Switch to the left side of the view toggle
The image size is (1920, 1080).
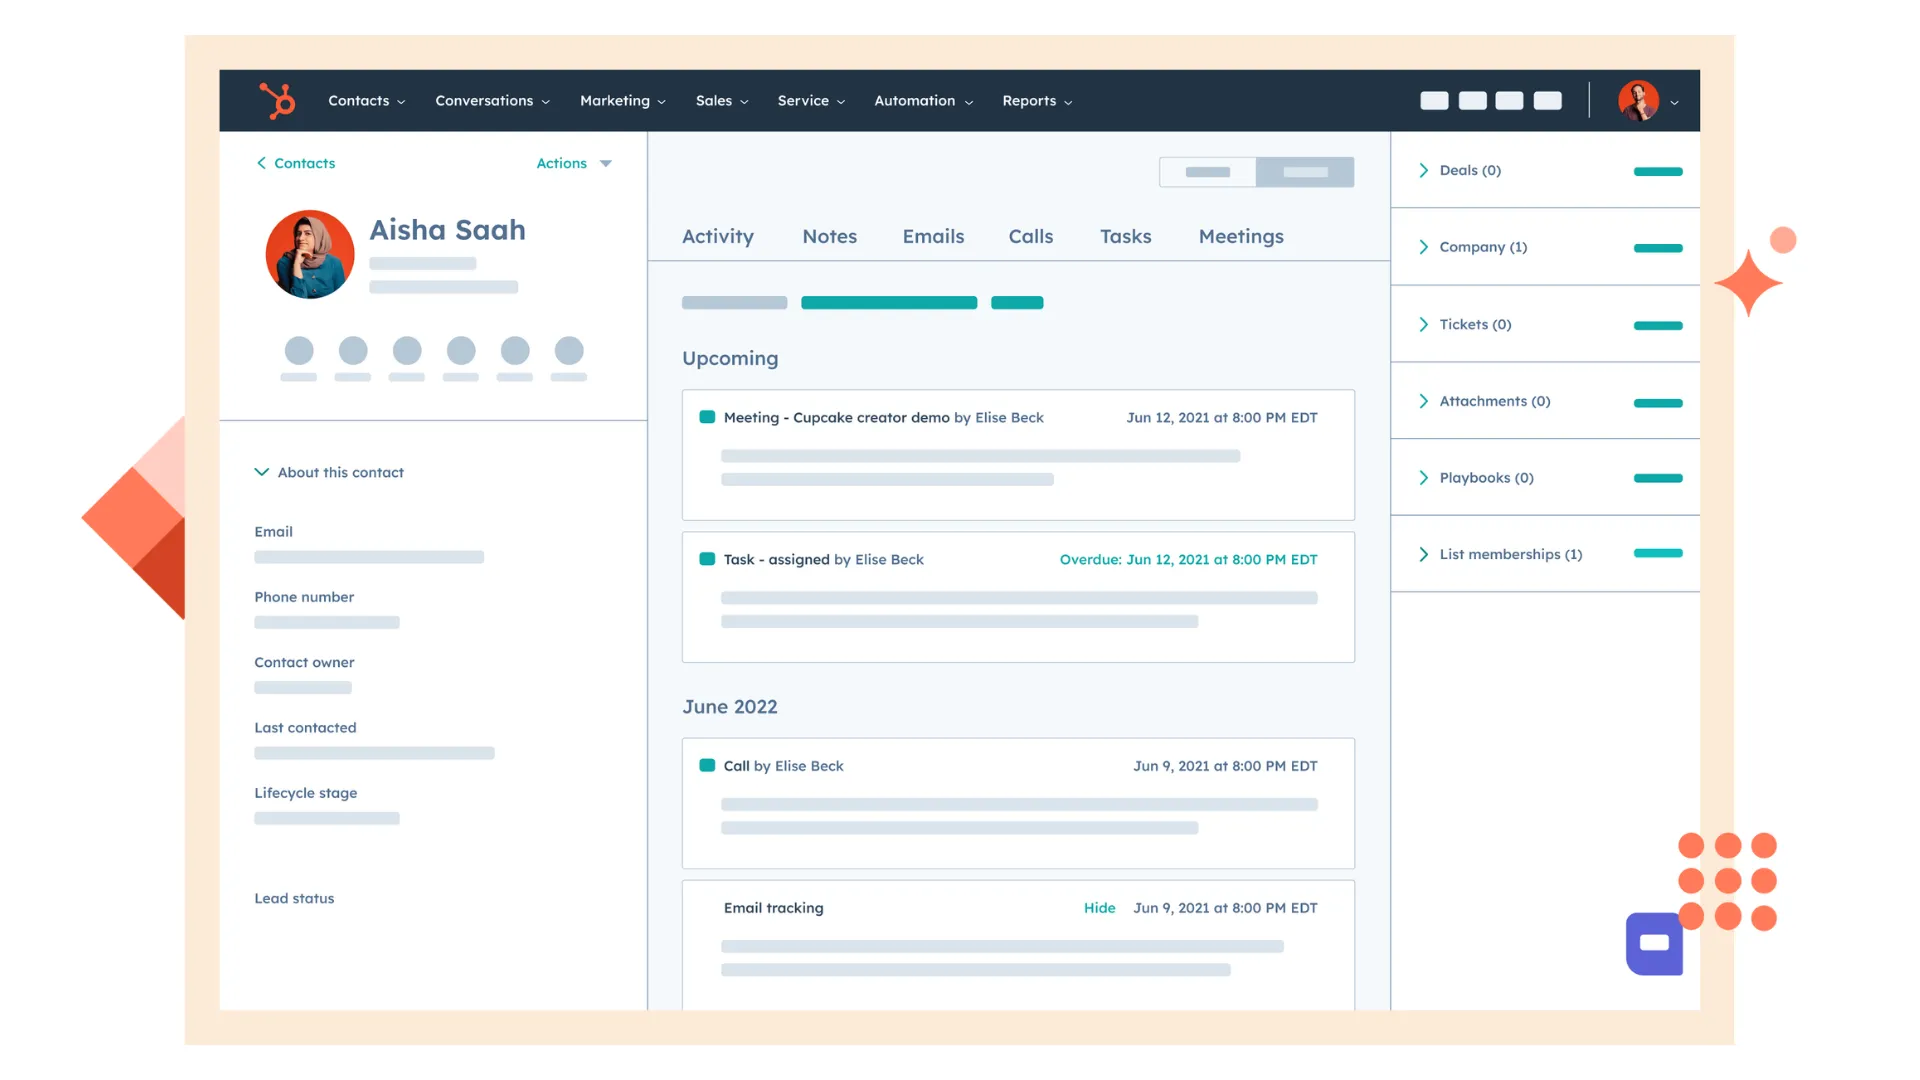click(x=1208, y=172)
